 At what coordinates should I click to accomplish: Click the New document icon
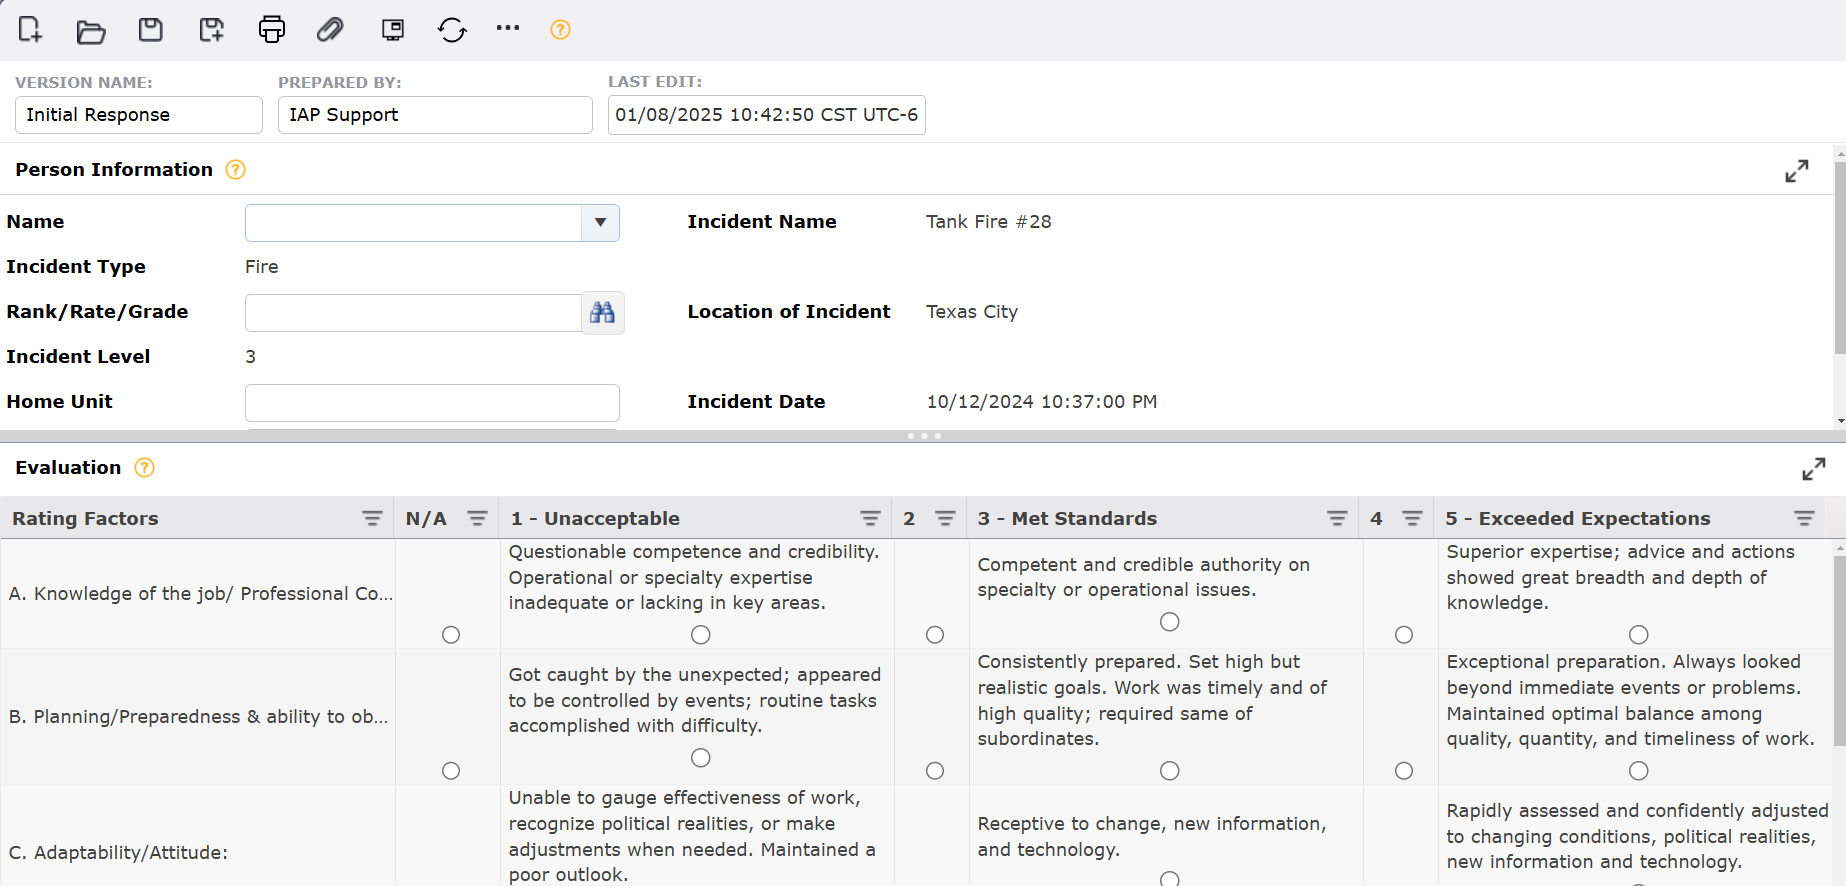(30, 30)
